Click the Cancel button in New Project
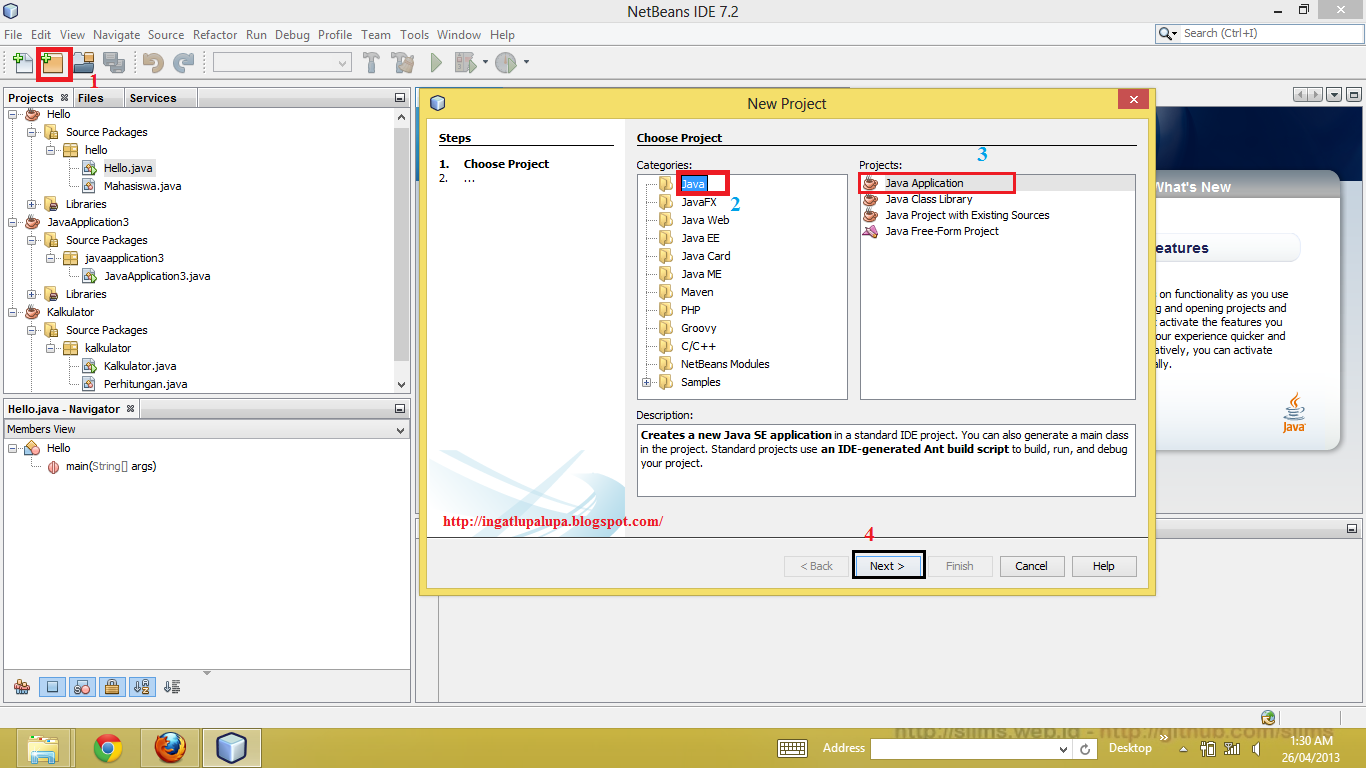The width and height of the screenshot is (1366, 768). point(1031,566)
